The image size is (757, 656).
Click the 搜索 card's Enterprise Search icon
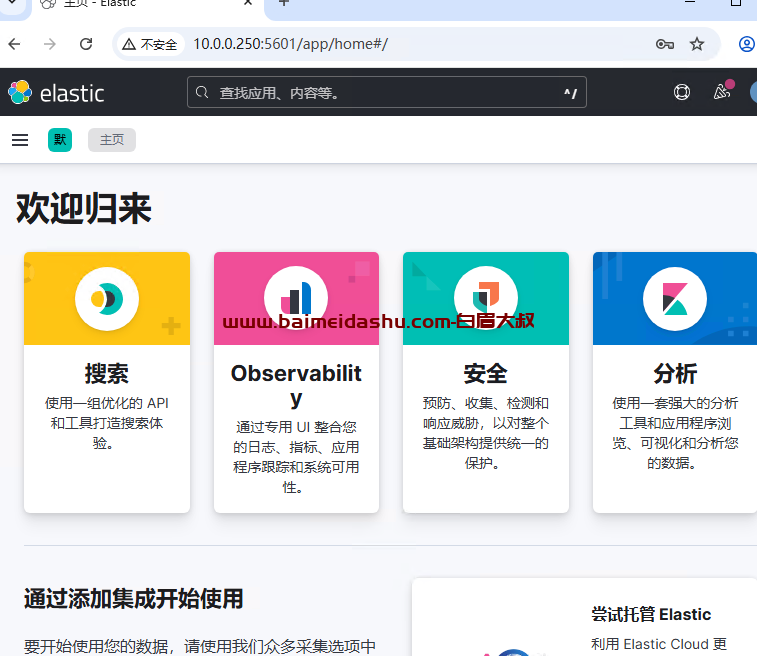pyautogui.click(x=107, y=299)
